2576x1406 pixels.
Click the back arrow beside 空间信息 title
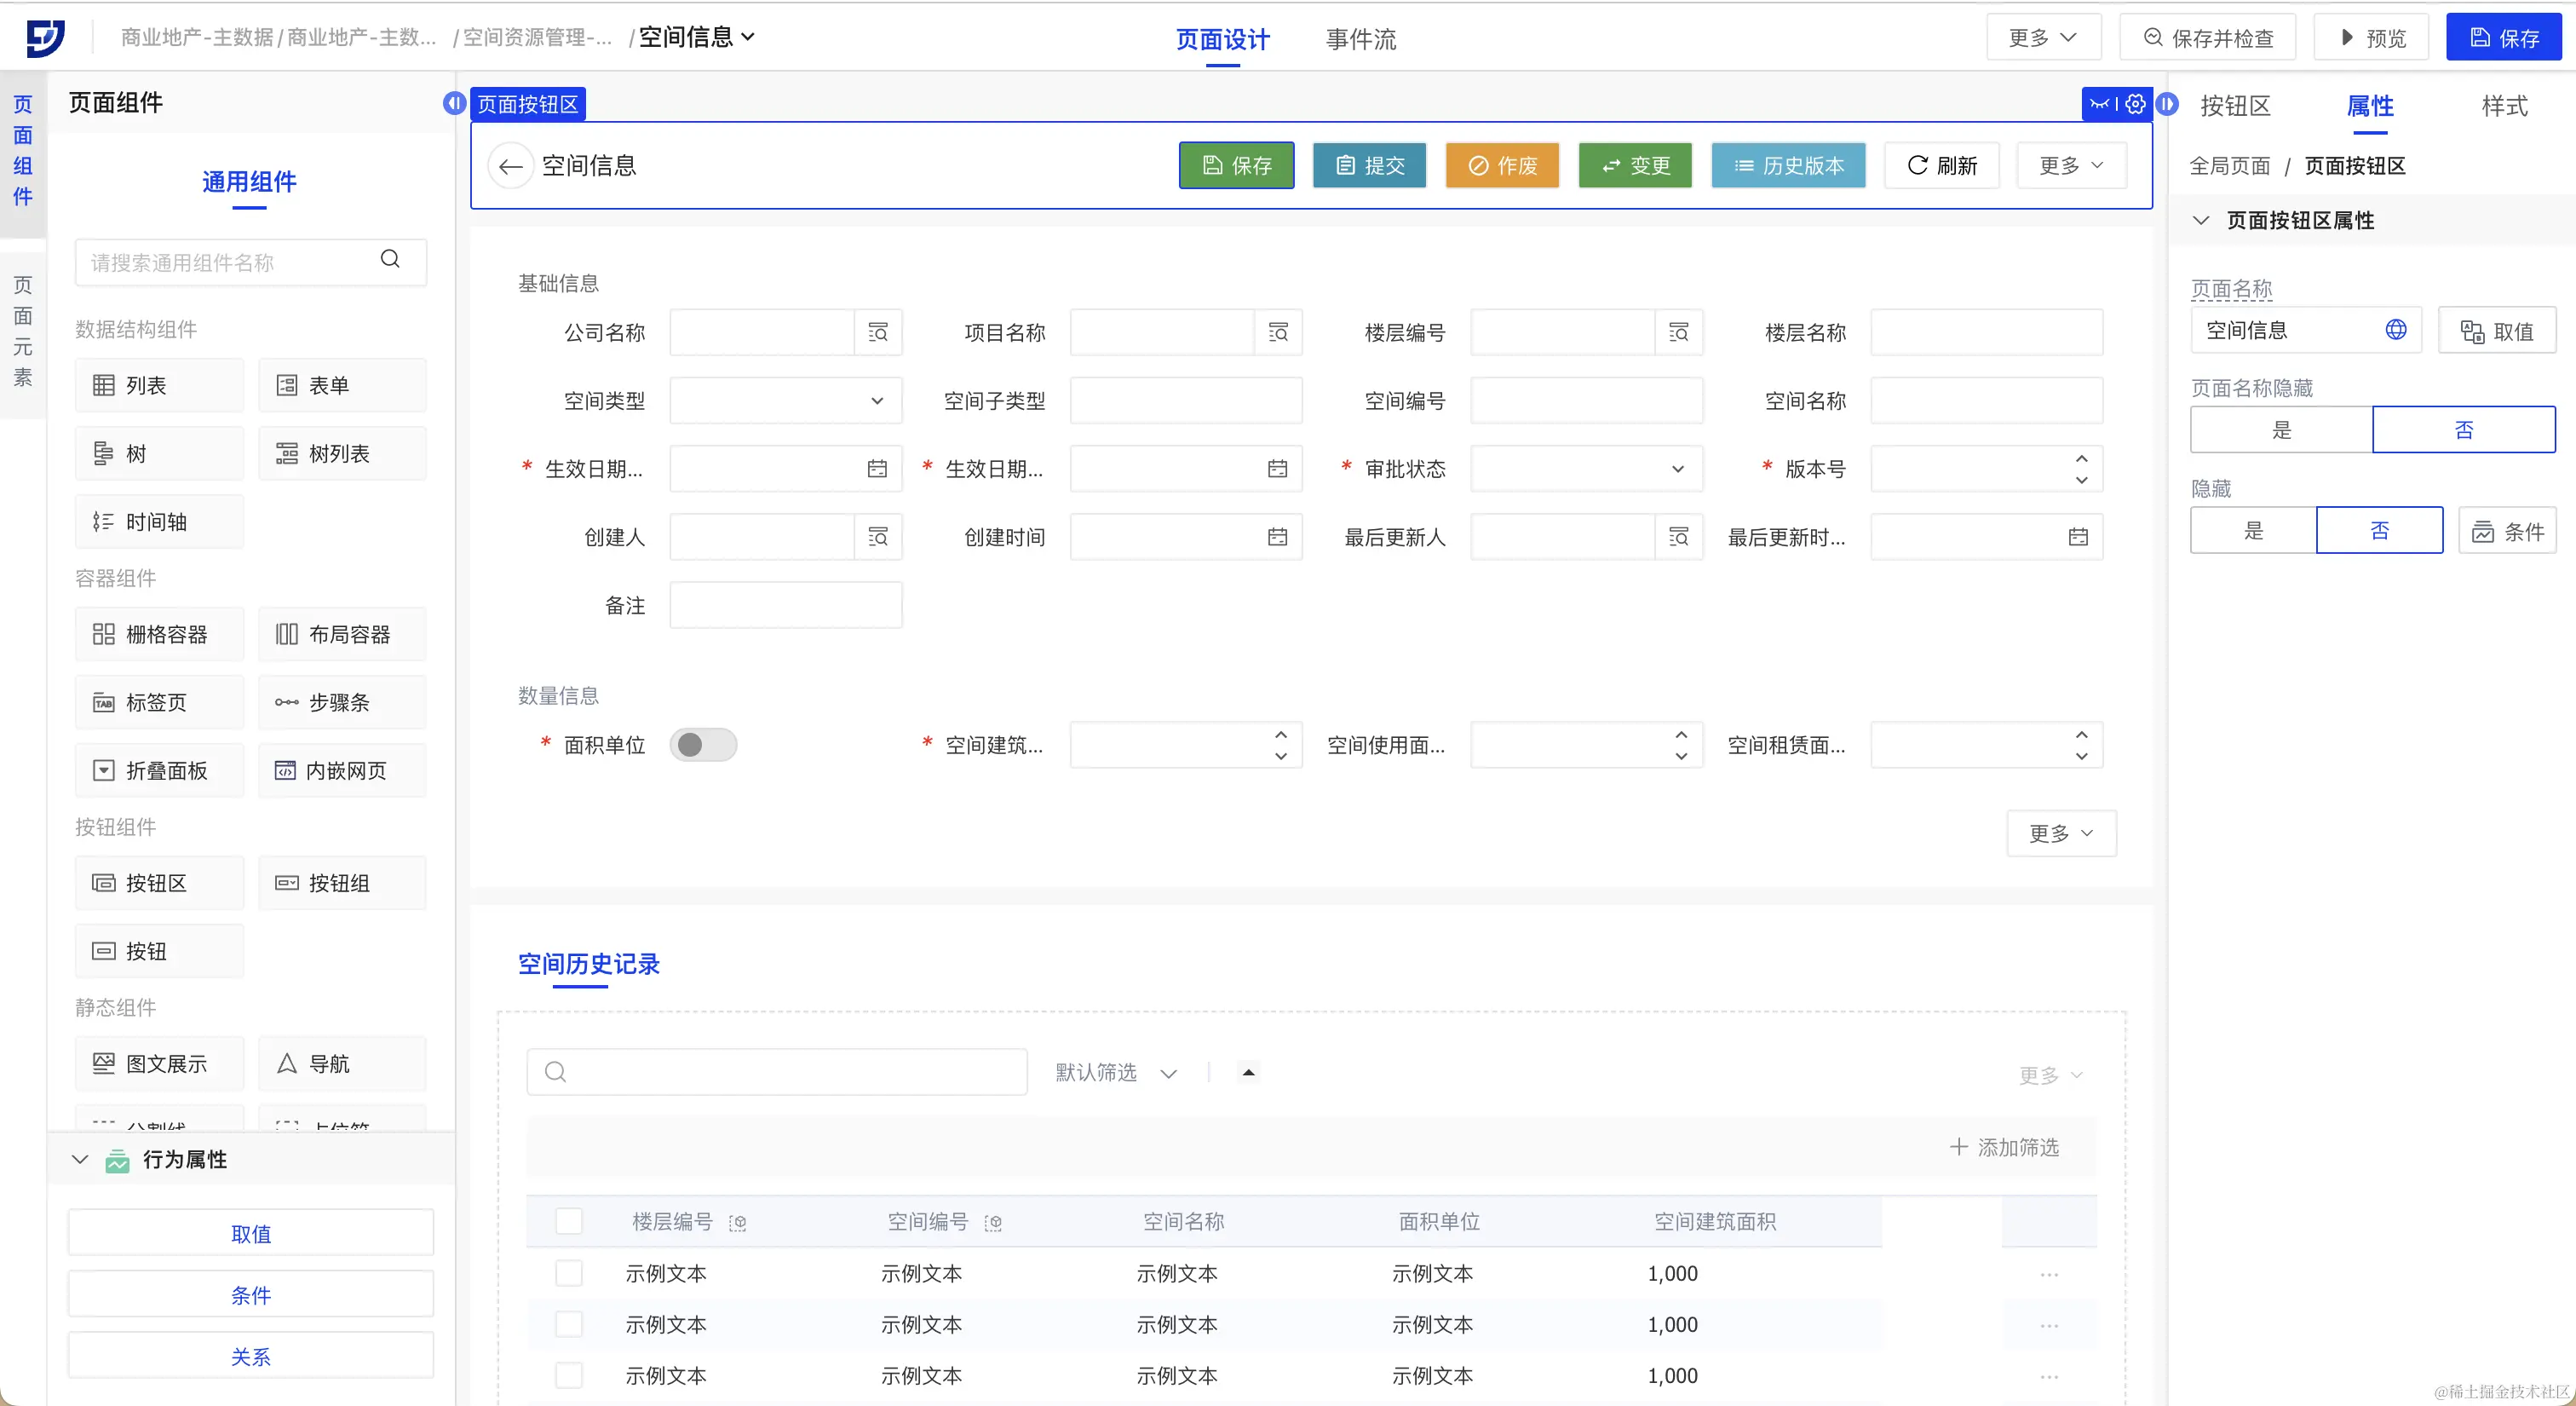[x=511, y=166]
